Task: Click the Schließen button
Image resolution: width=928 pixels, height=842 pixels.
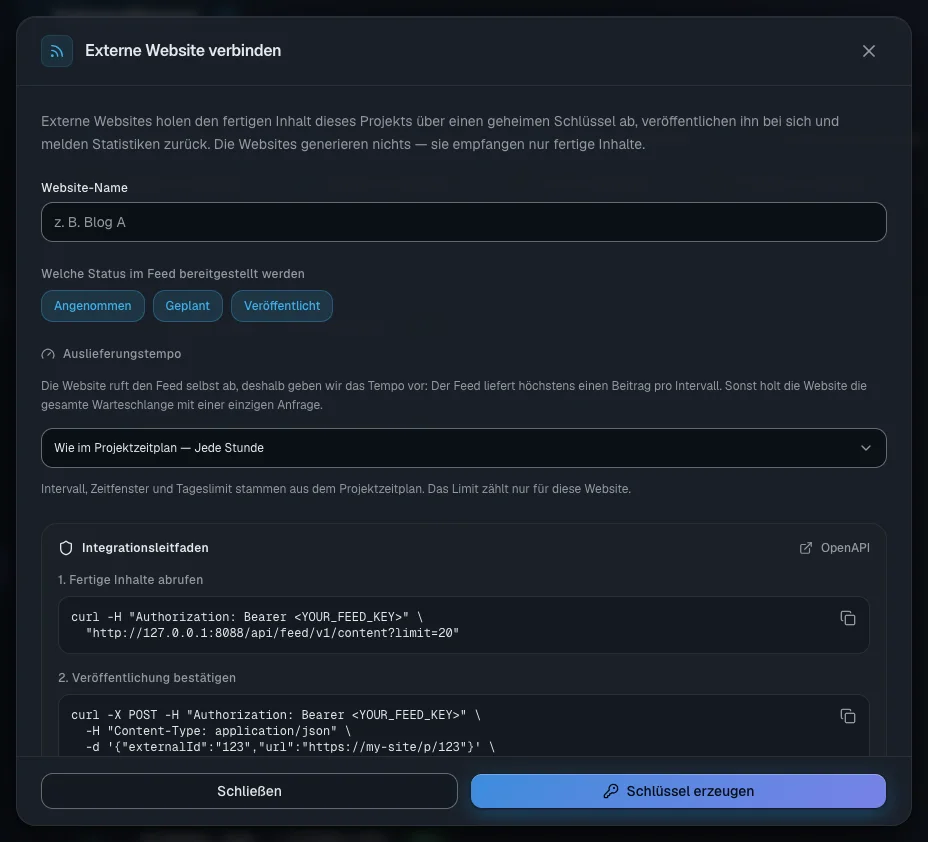Action: 249,791
